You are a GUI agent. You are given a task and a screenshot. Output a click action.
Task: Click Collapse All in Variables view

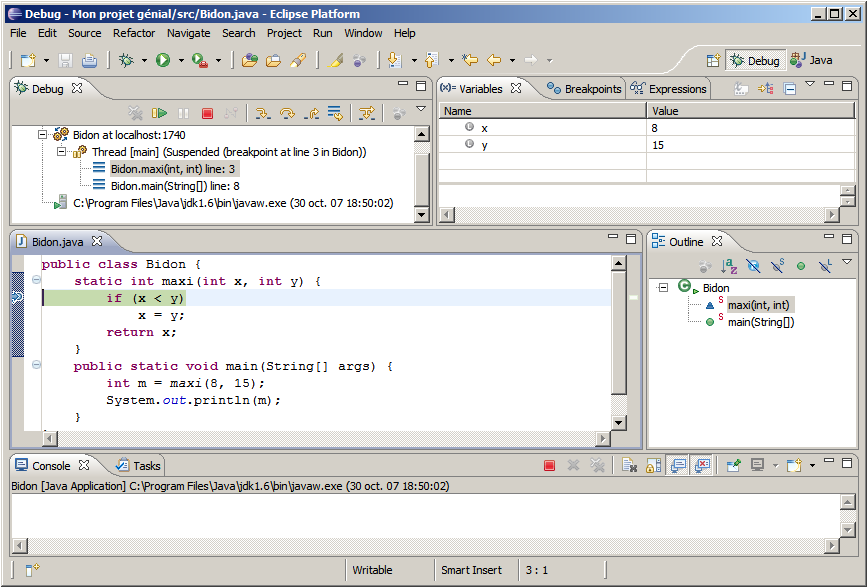pyautogui.click(x=789, y=89)
